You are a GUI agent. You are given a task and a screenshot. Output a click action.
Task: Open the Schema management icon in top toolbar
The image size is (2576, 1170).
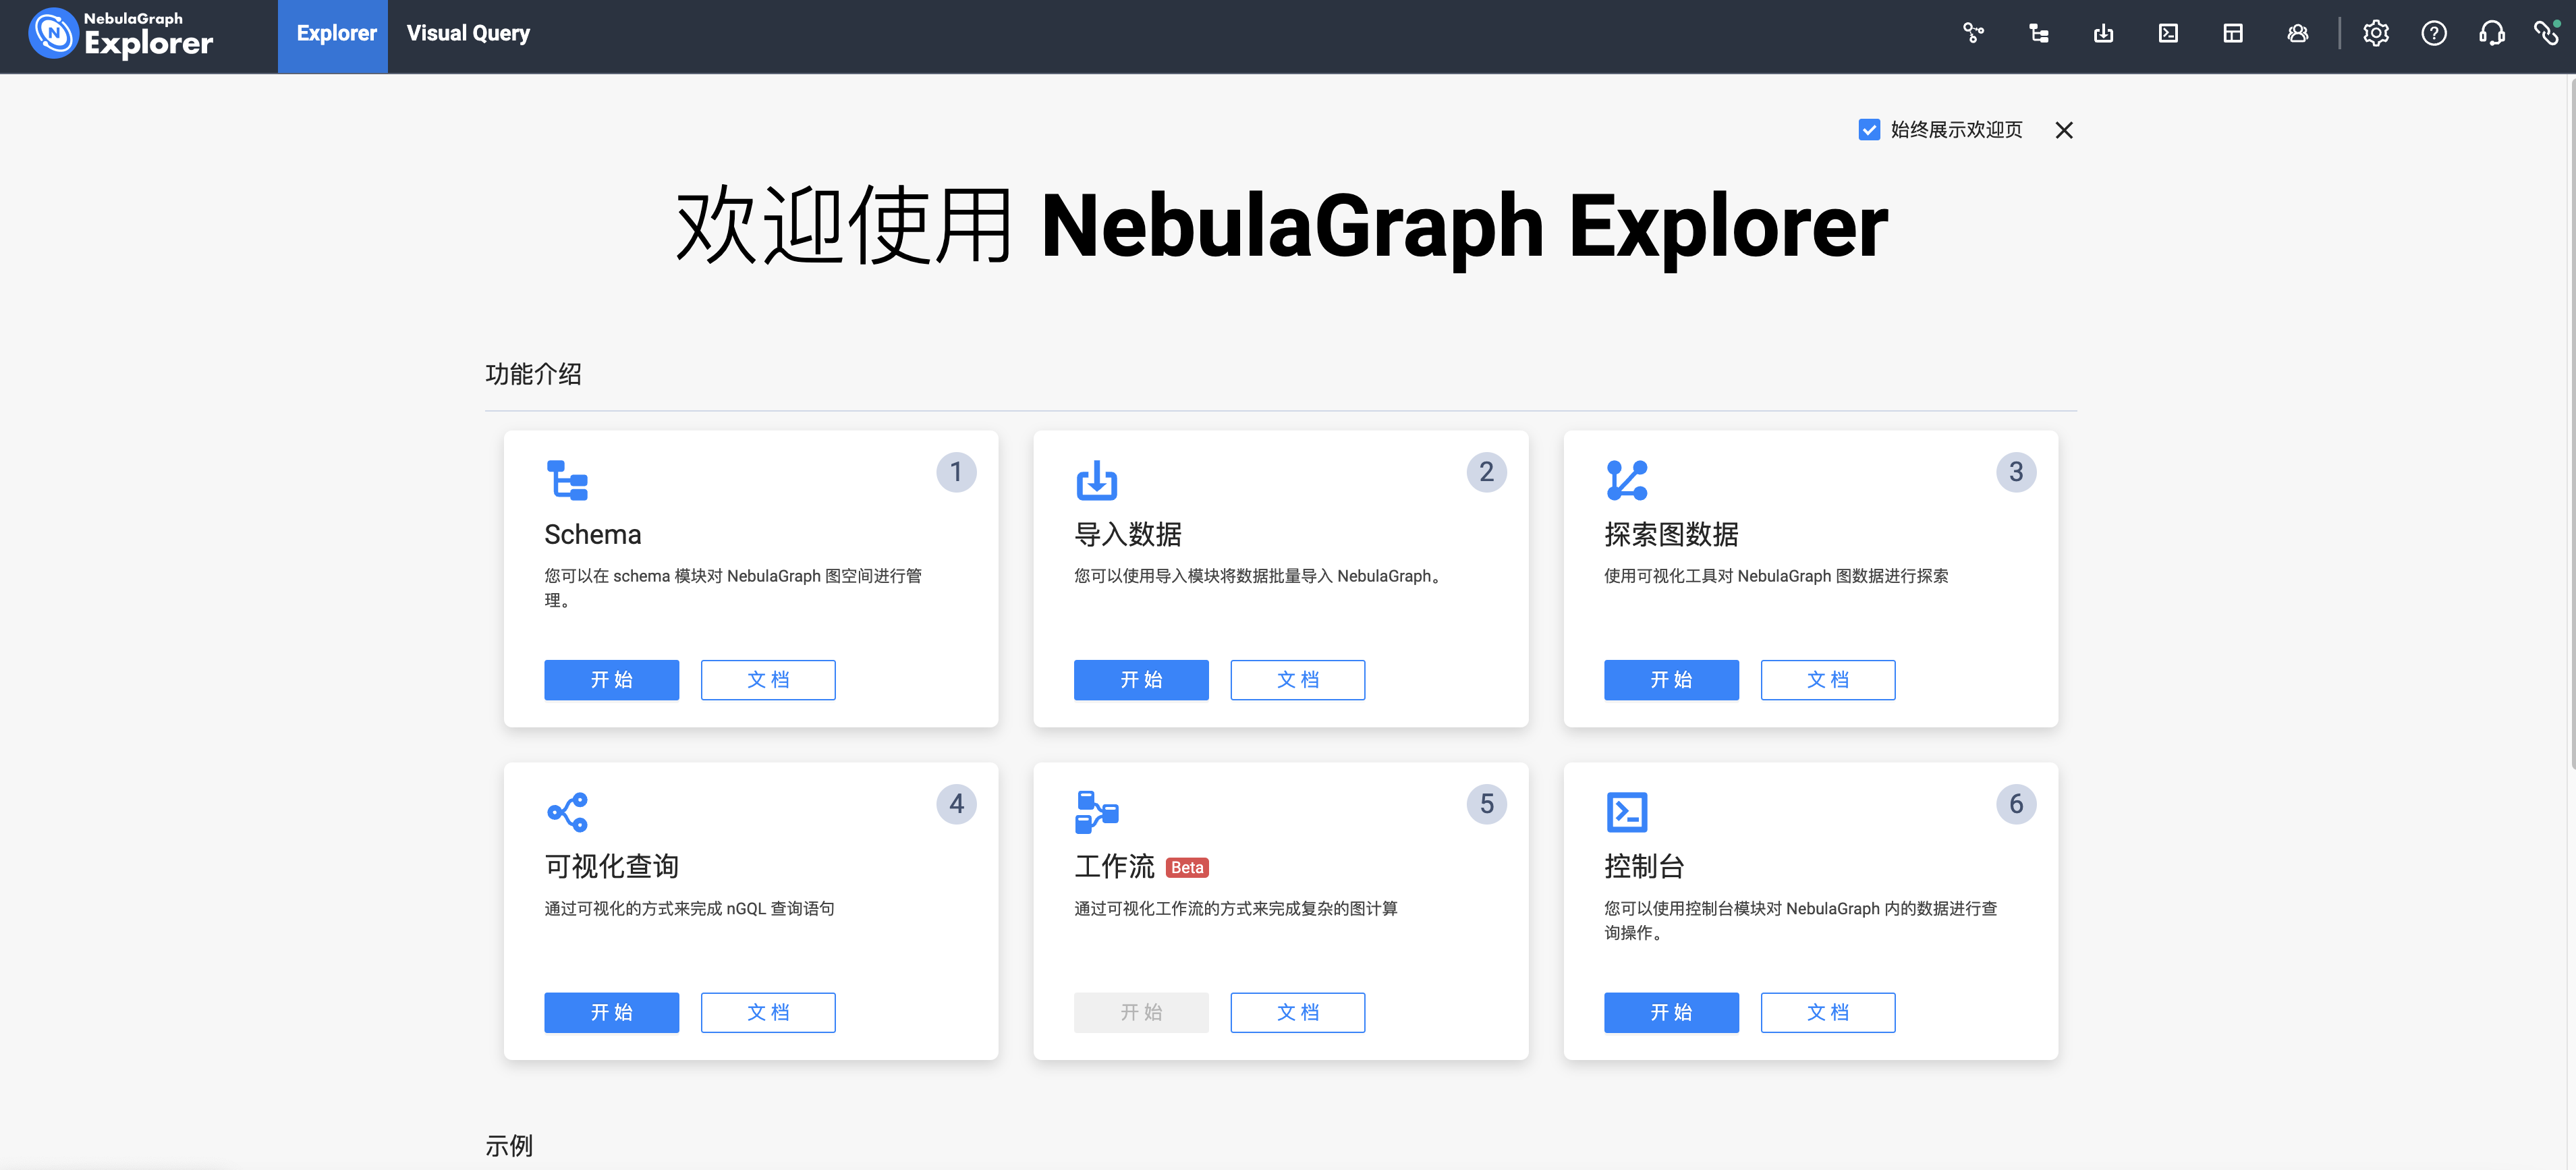coord(2038,33)
